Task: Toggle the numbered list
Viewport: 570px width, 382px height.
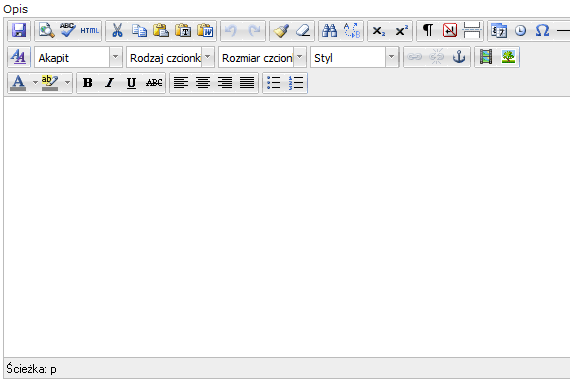Action: [x=296, y=83]
